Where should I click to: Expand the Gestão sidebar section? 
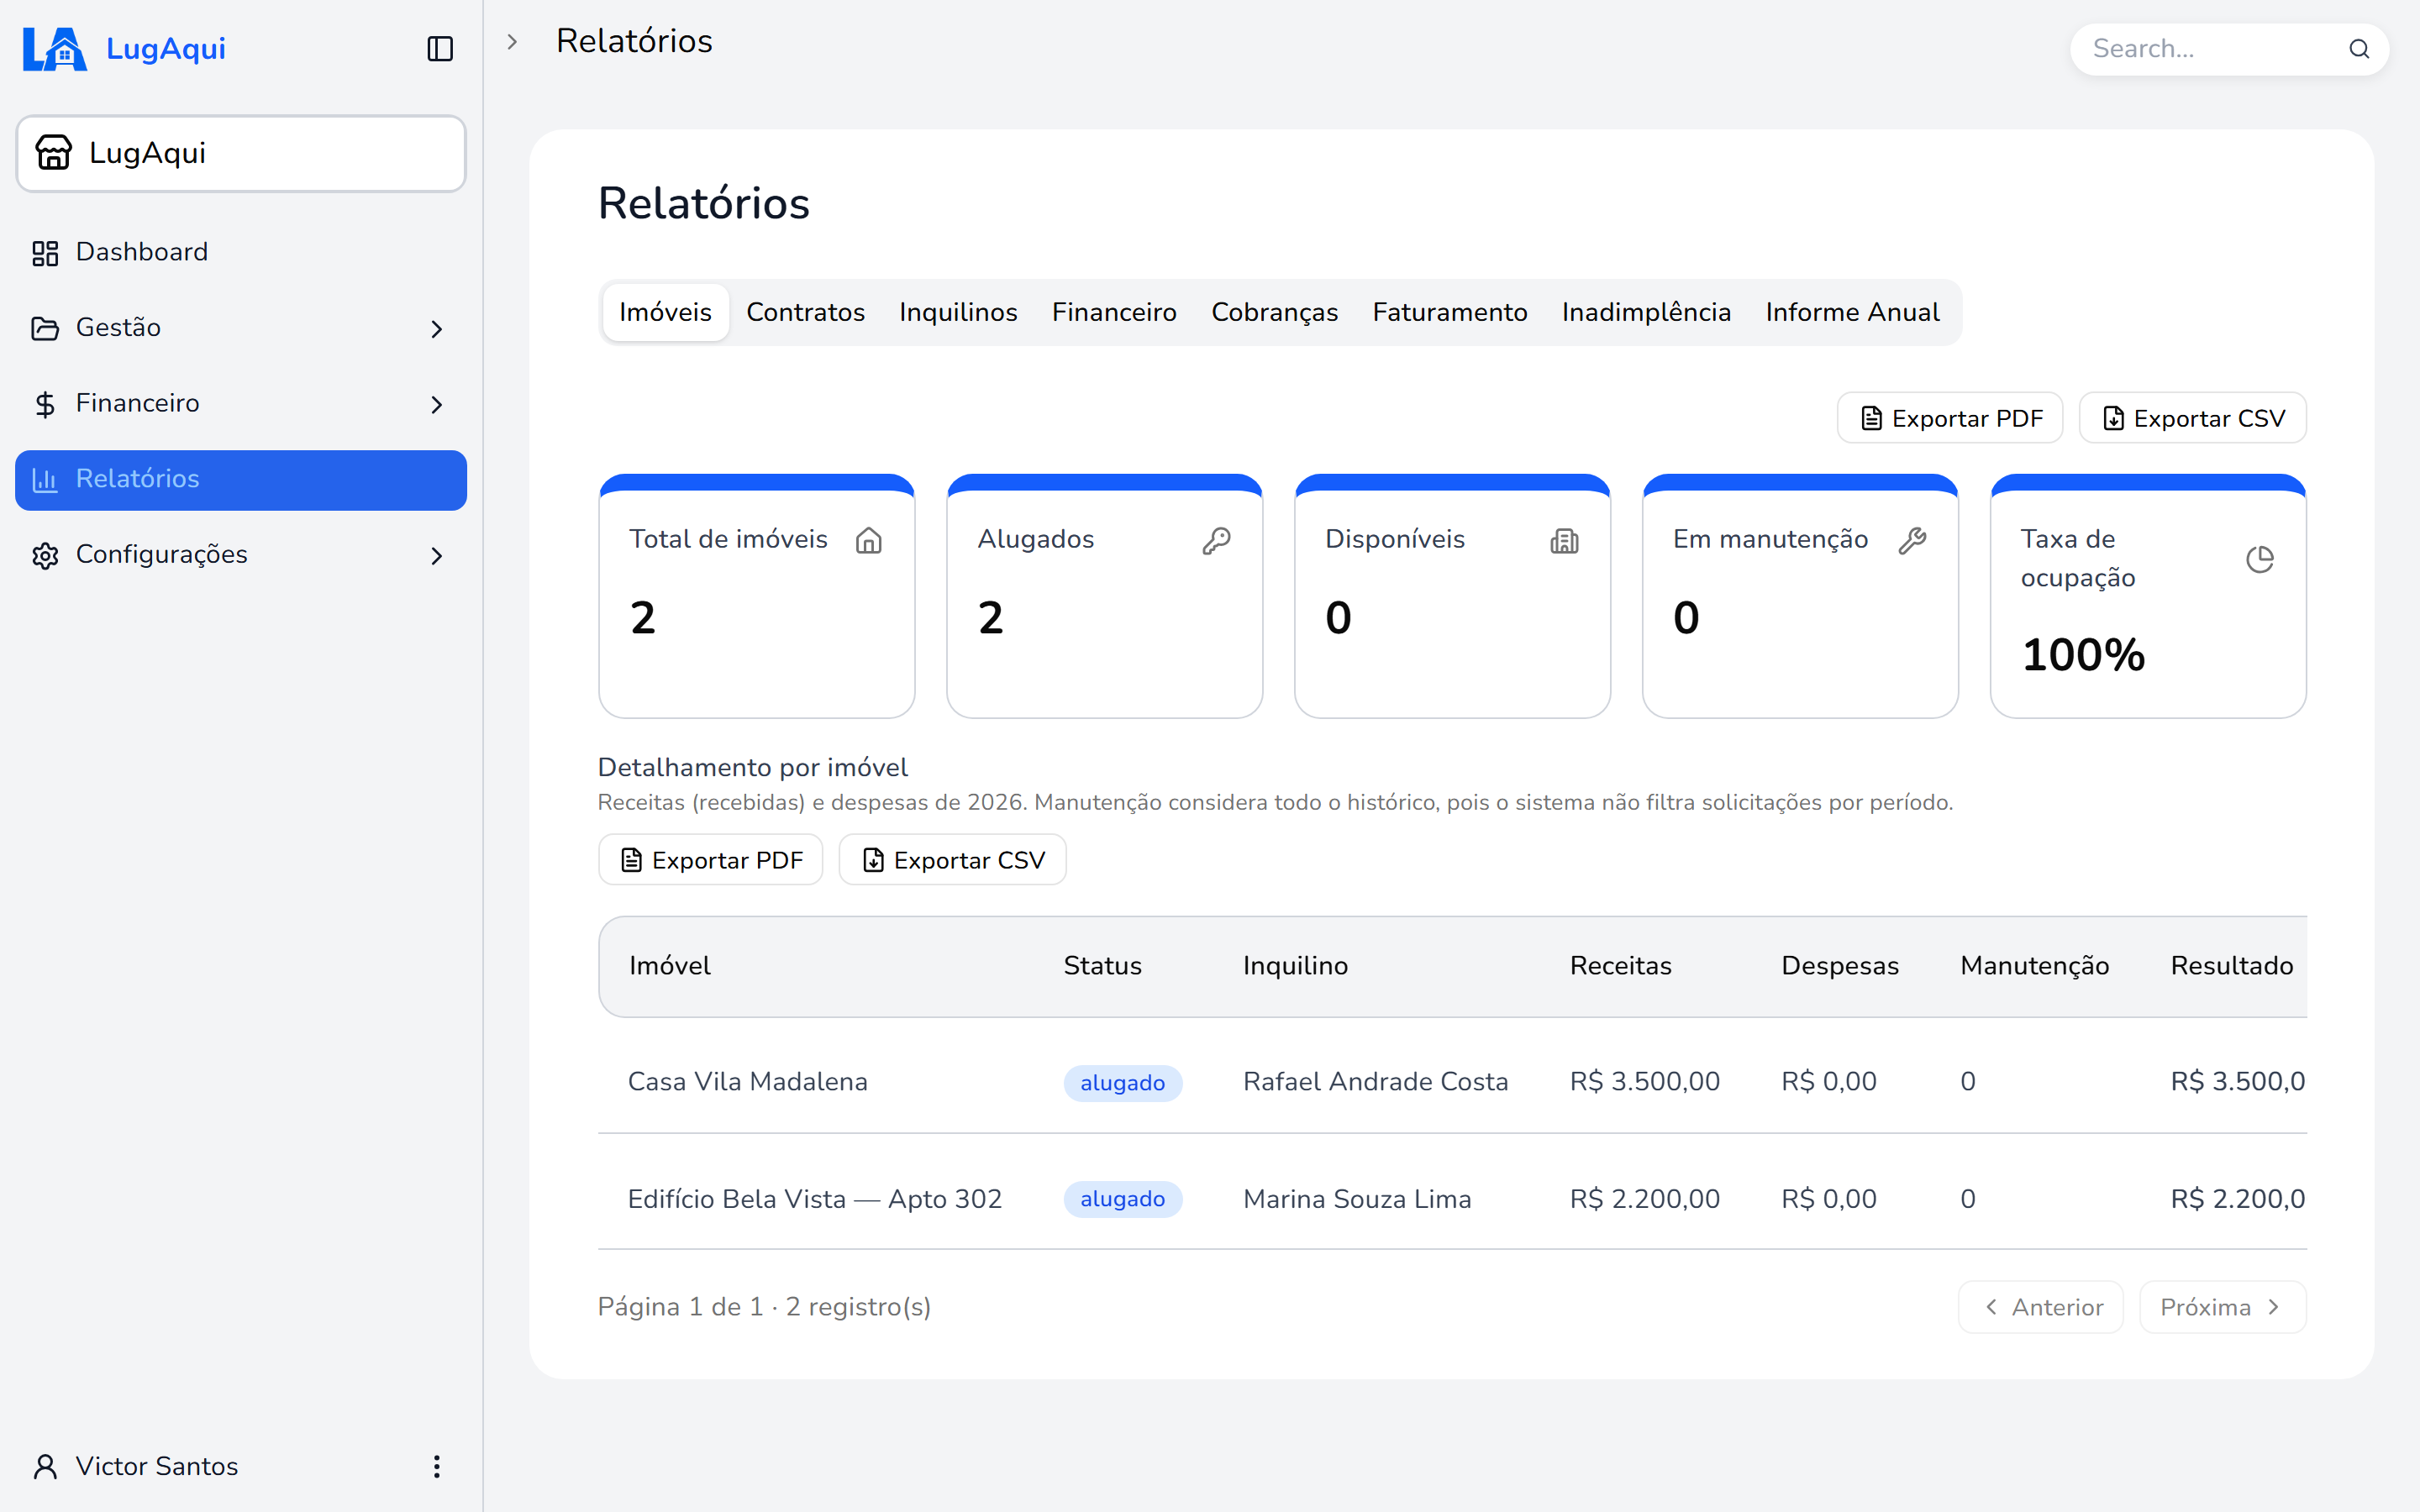coord(241,328)
